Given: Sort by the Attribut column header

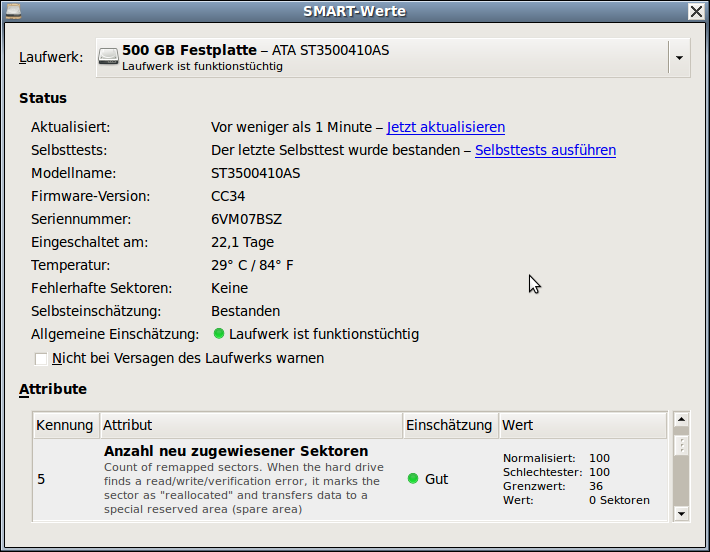Looking at the screenshot, I should click(250, 425).
